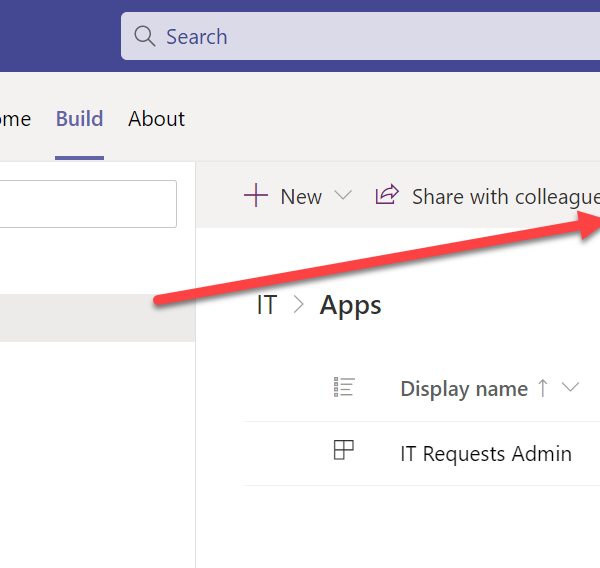Image resolution: width=600 pixels, height=568 pixels.
Task: Open the IT Requests Admin app
Action: coord(486,454)
